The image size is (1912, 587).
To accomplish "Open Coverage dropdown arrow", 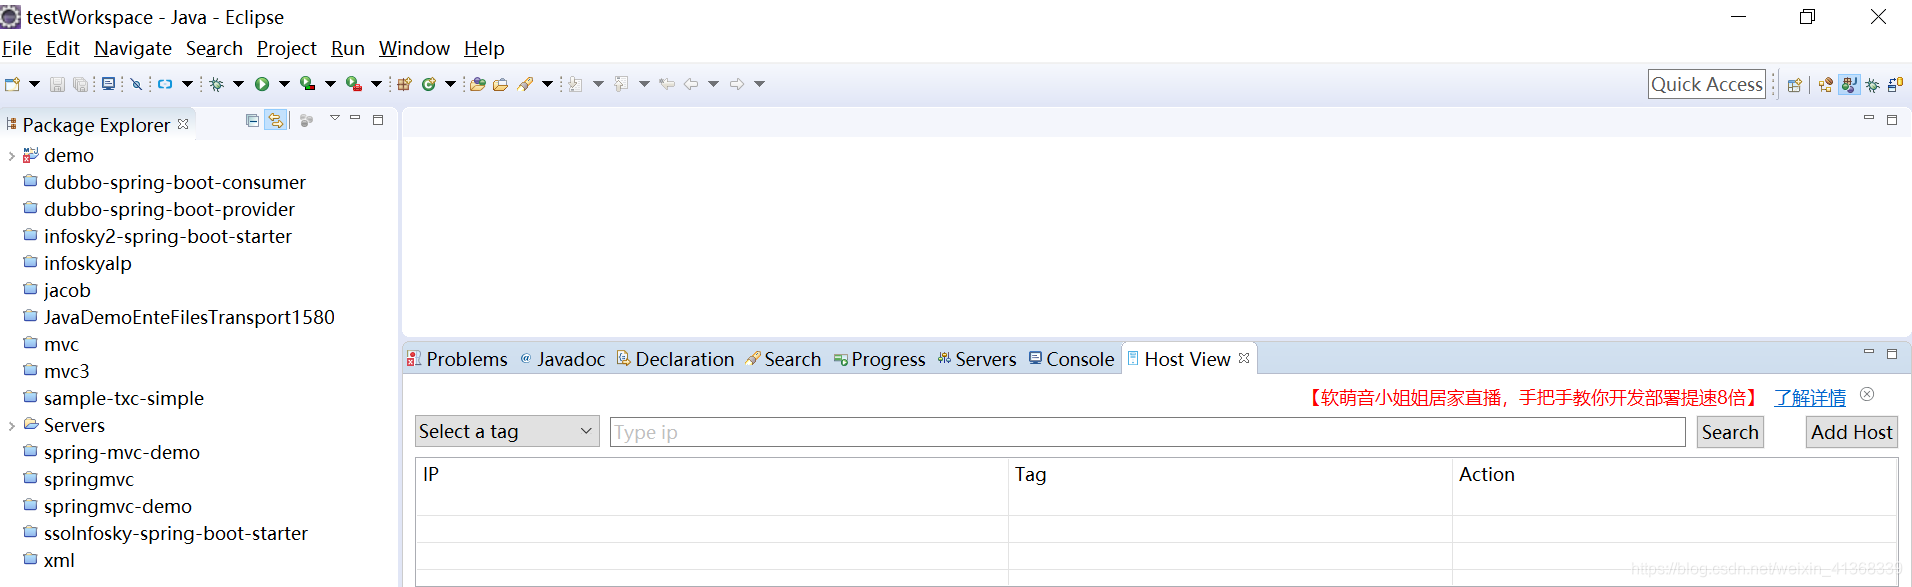I will coord(330,84).
